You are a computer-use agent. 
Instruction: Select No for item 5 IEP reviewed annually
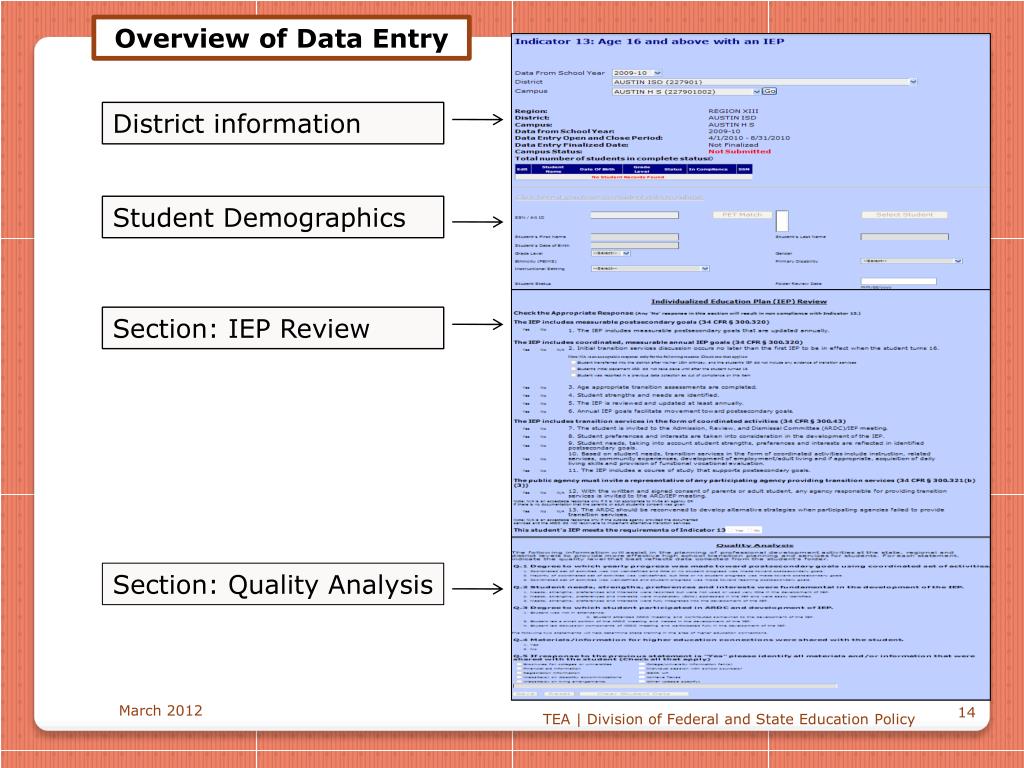pos(543,404)
